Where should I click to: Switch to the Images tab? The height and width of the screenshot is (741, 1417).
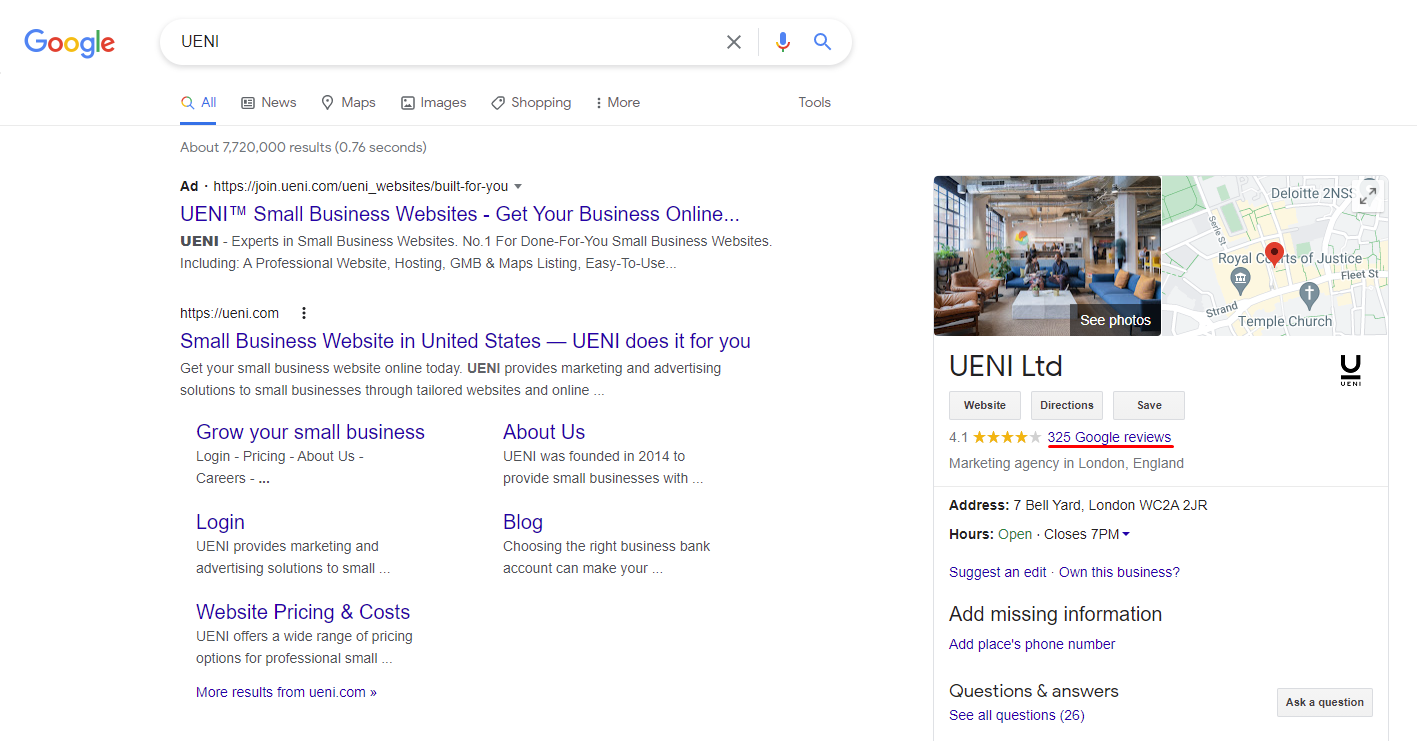coord(433,102)
